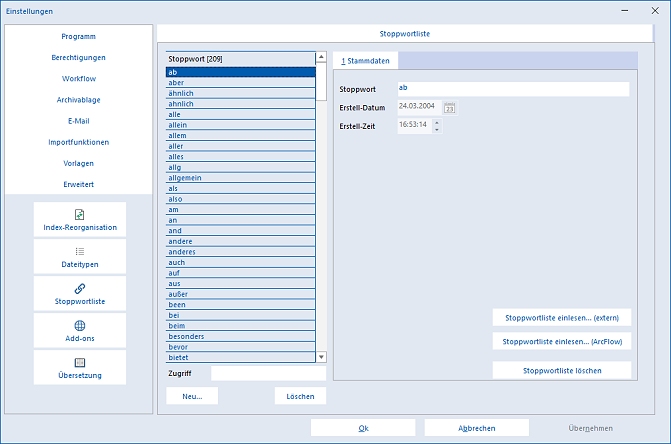Click the Zugriff input field

coord(268,373)
